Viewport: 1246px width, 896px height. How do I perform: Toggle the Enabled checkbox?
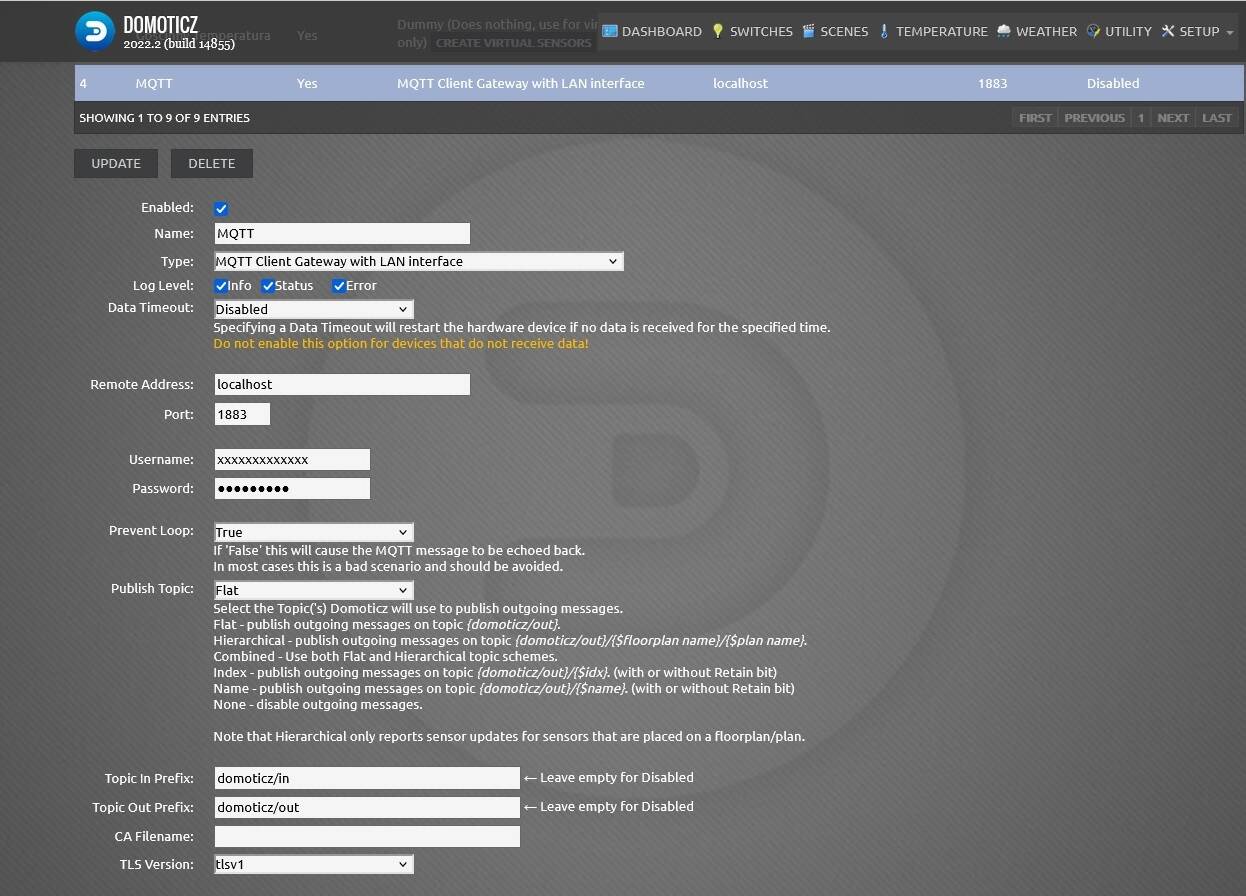221,209
